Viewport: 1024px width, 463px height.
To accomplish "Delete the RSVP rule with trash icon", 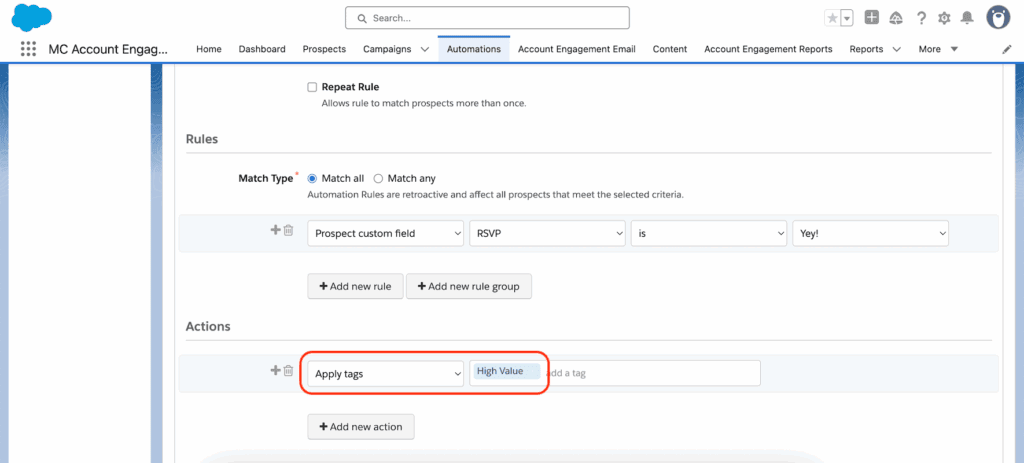I will point(288,230).
